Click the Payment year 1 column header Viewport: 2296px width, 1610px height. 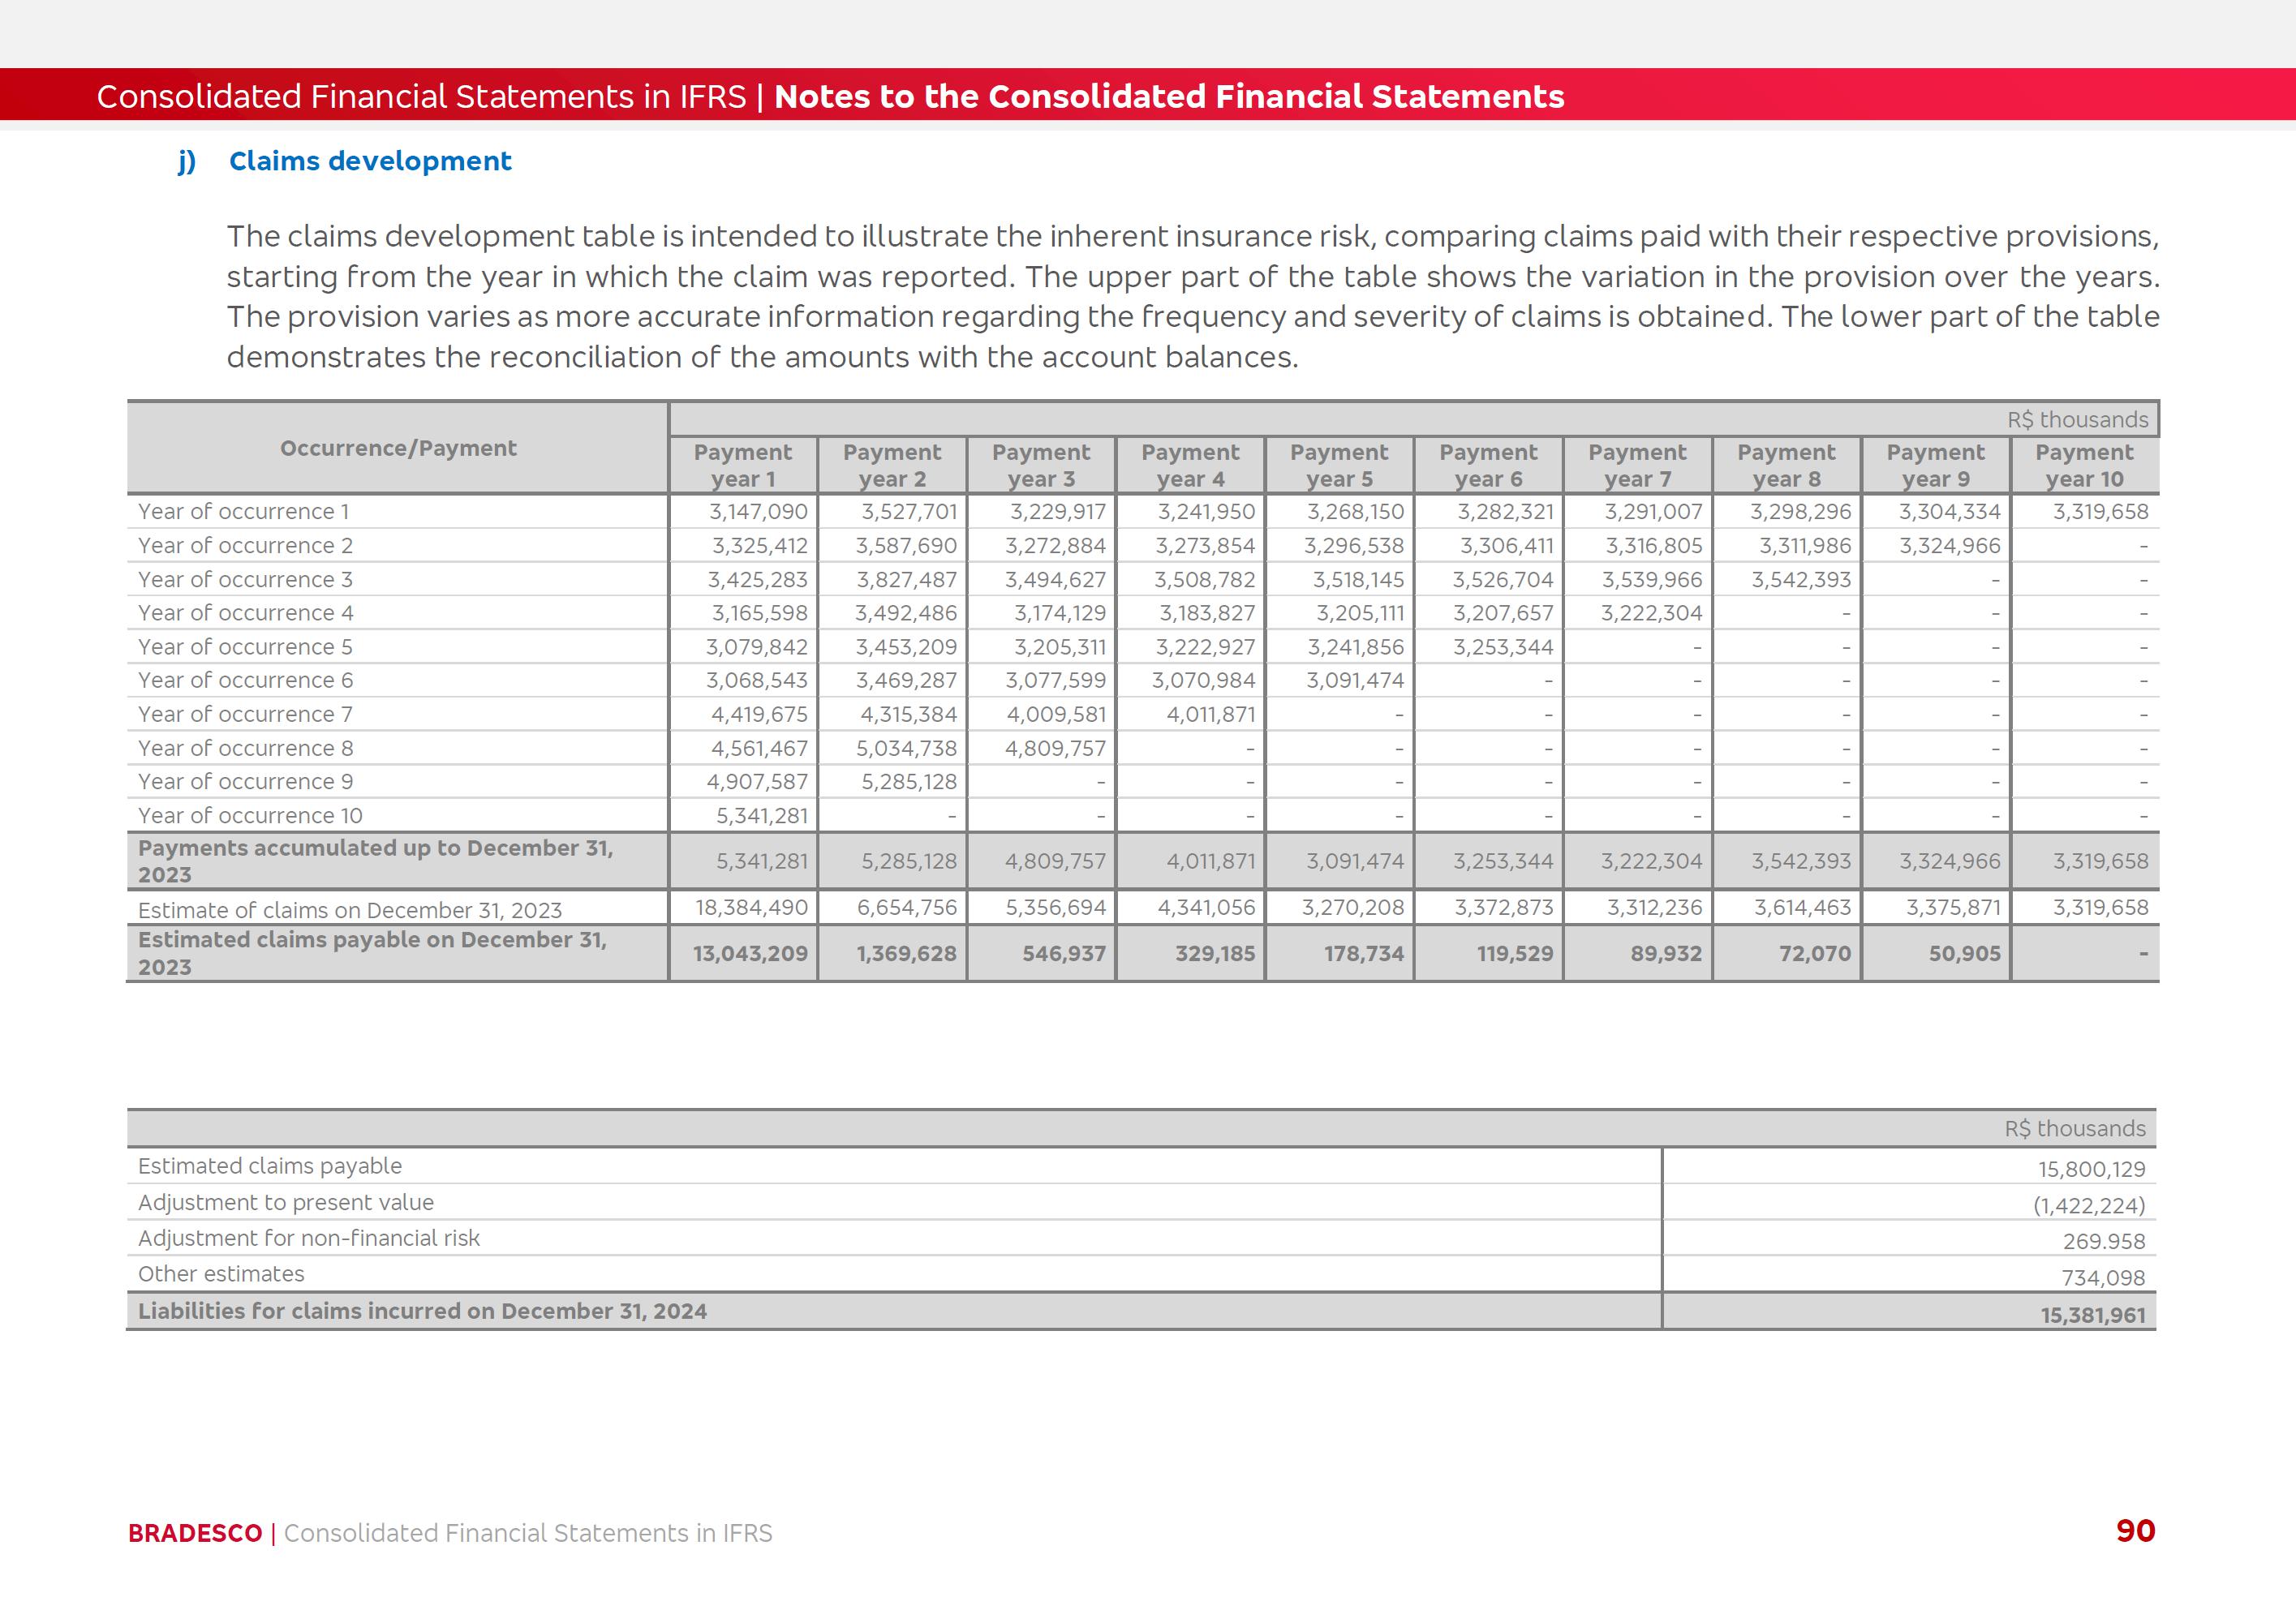click(742, 465)
